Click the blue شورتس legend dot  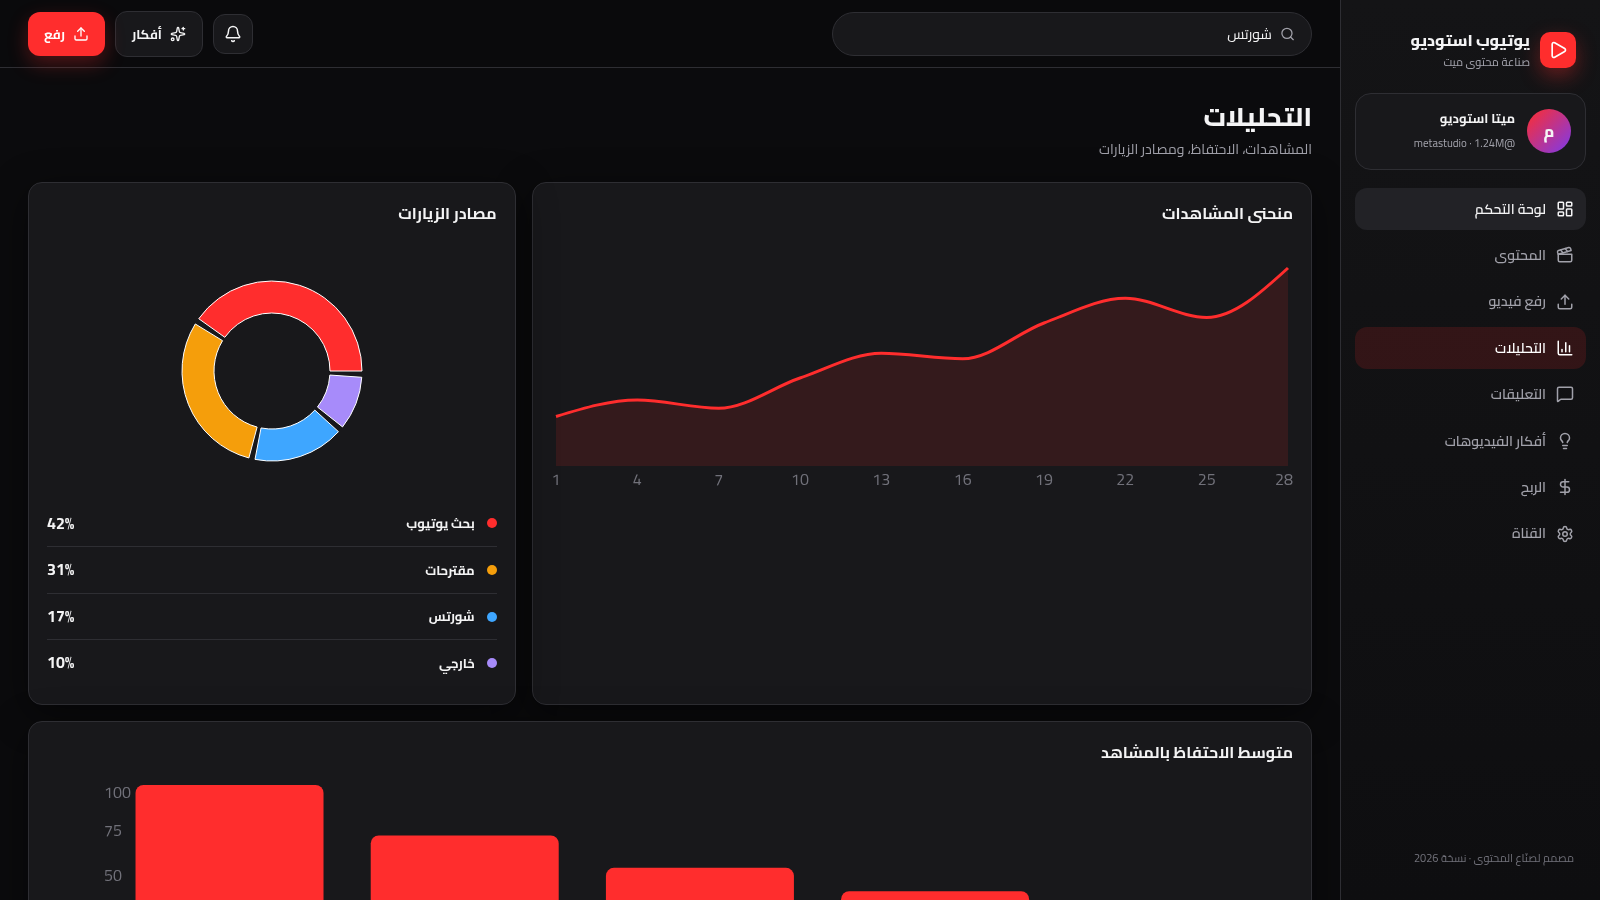pos(492,617)
